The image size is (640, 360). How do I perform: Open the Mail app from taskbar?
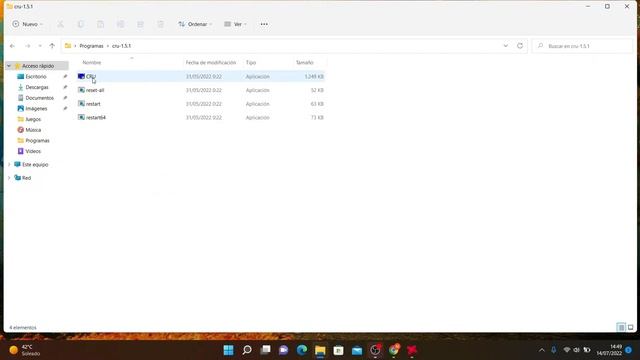point(357,350)
